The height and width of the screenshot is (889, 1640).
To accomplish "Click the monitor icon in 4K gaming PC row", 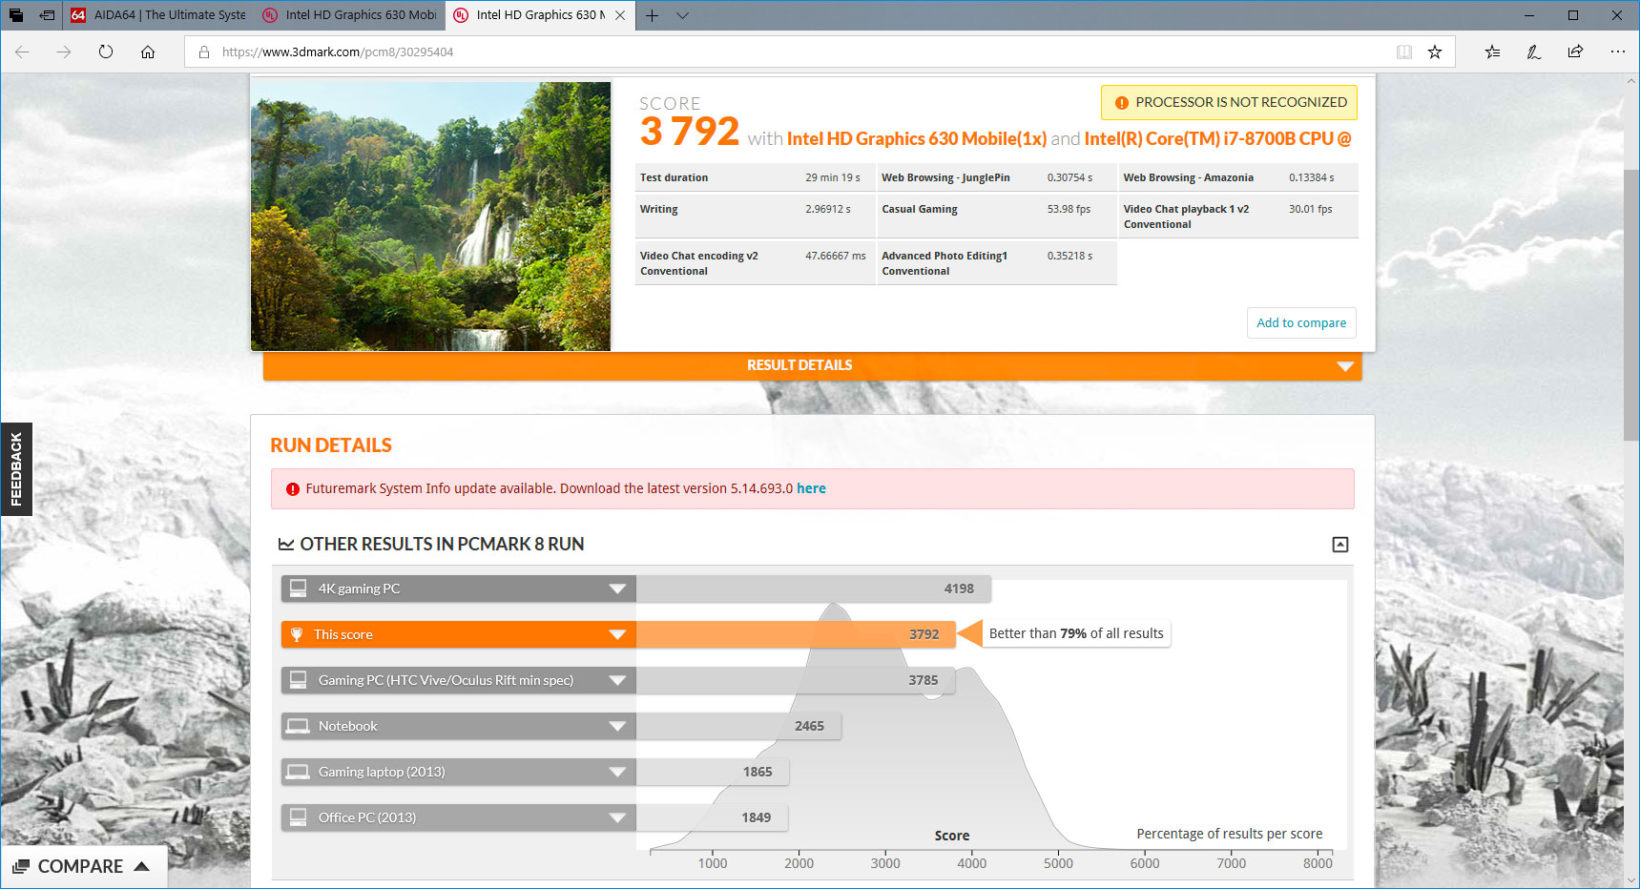I will point(298,588).
